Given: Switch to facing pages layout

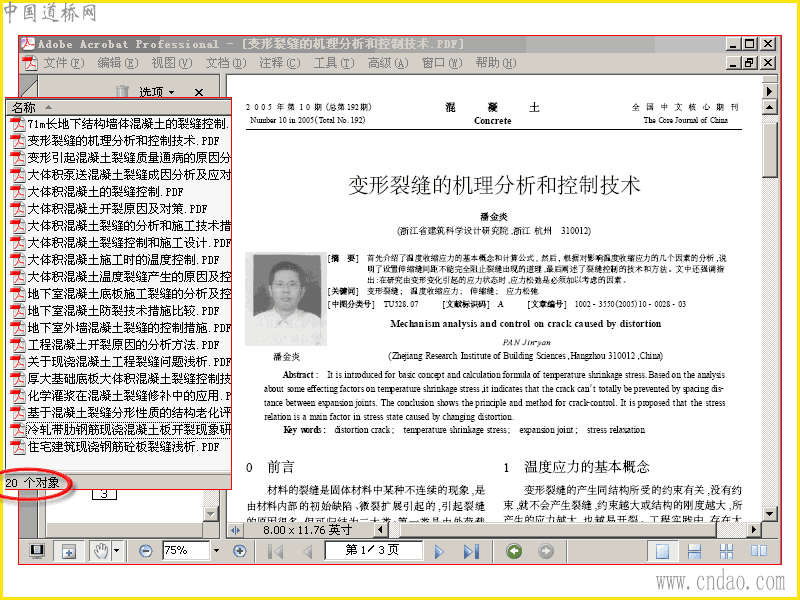Looking at the screenshot, I should coord(759,552).
